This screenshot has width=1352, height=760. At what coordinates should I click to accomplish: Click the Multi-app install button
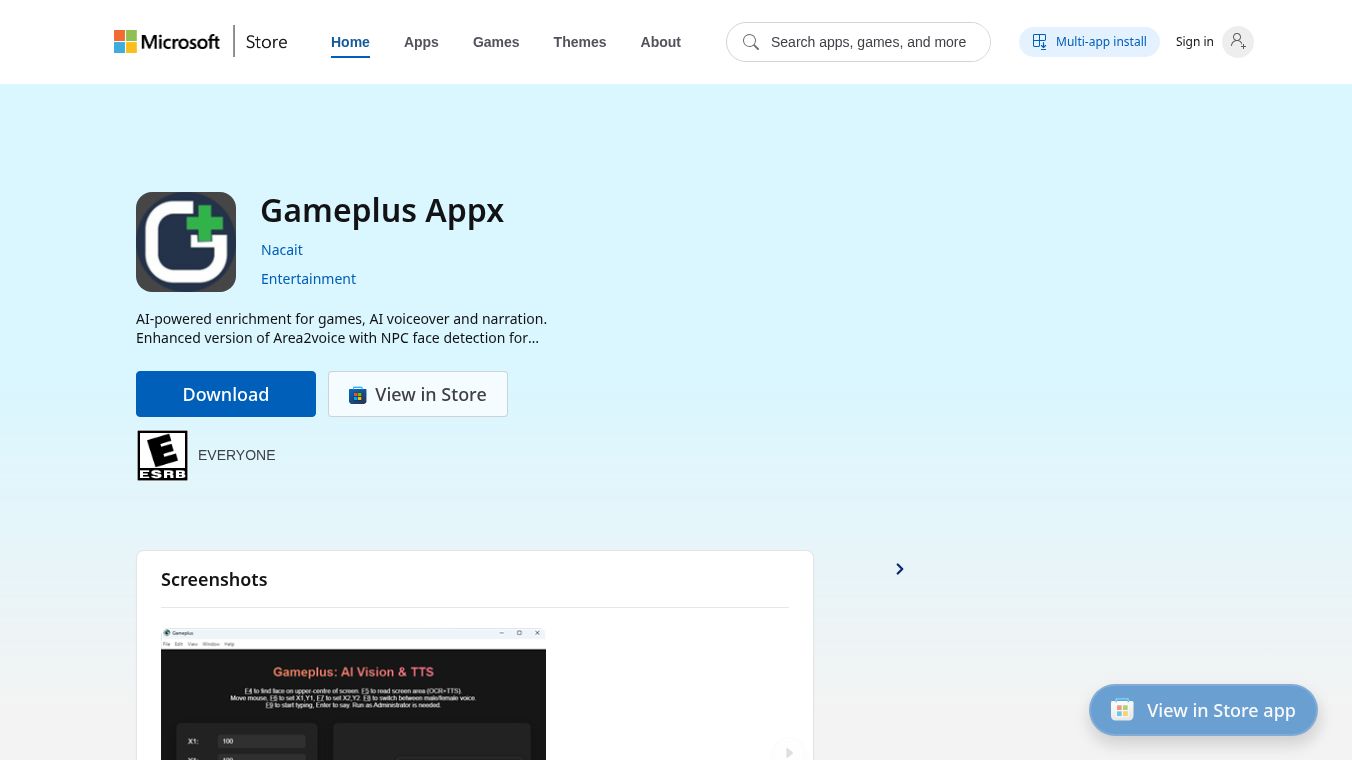pyautogui.click(x=1089, y=42)
